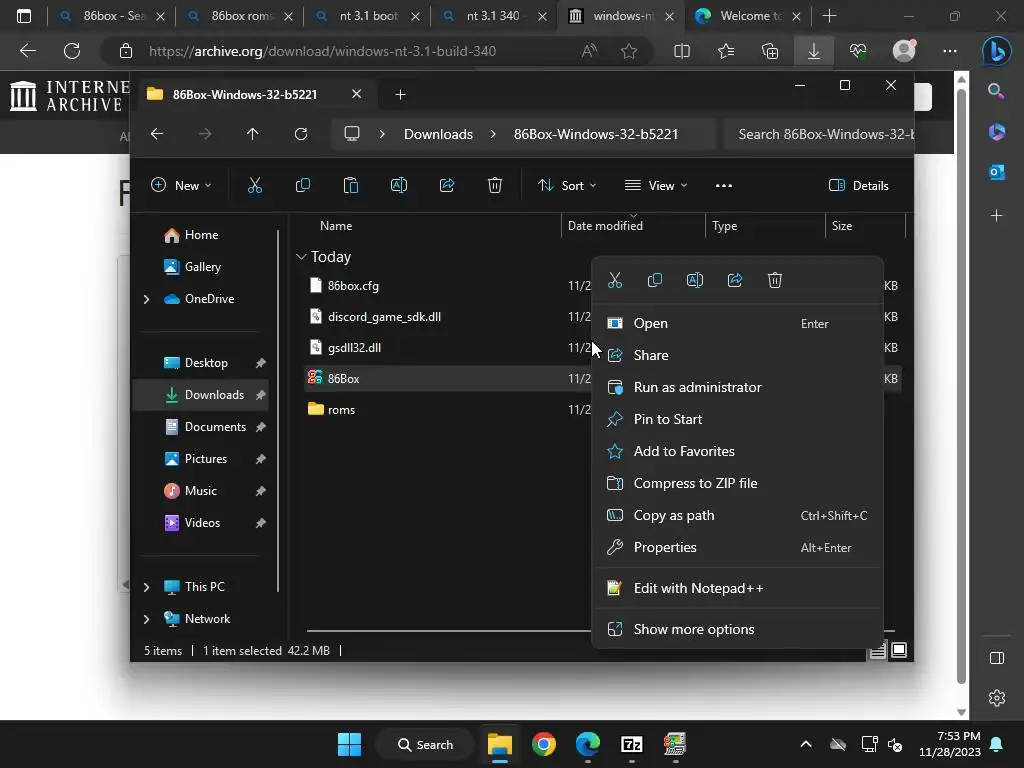
Task: Click Copy icon in Explorer toolbar
Action: 302,185
